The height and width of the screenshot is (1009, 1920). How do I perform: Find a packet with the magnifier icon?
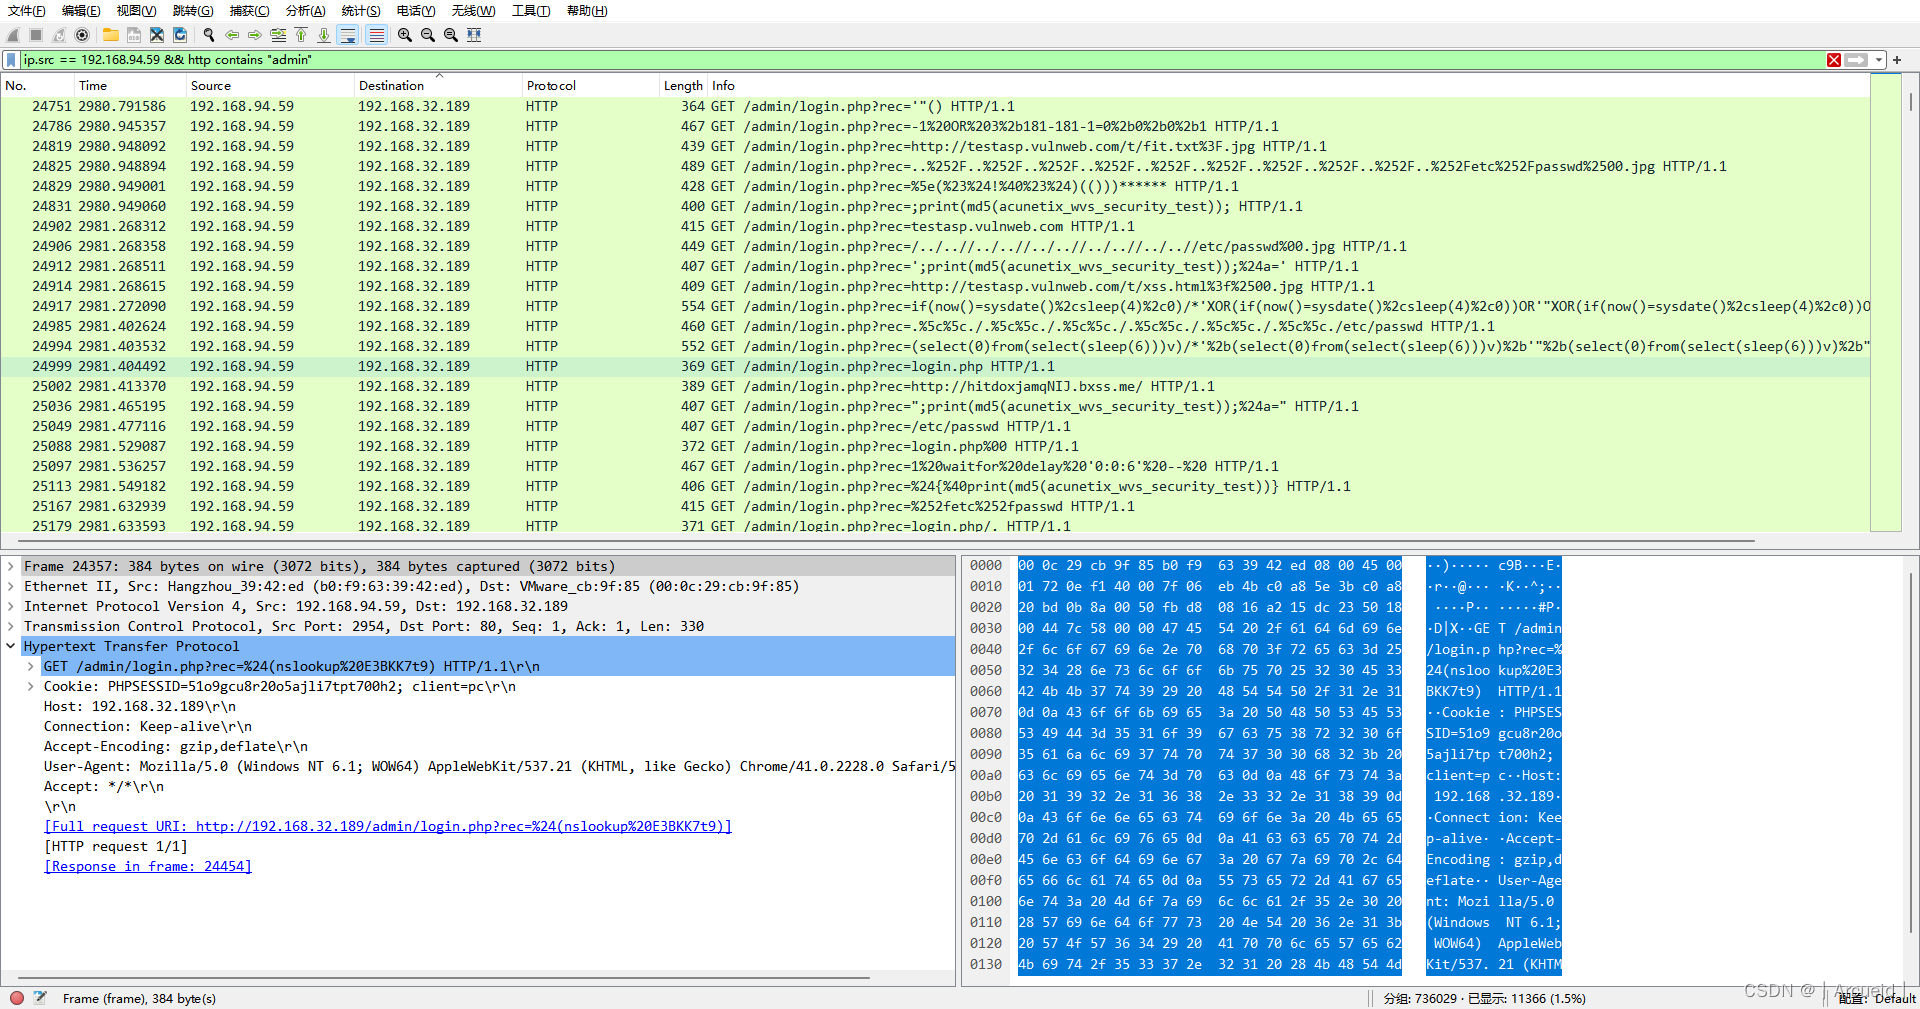209,35
